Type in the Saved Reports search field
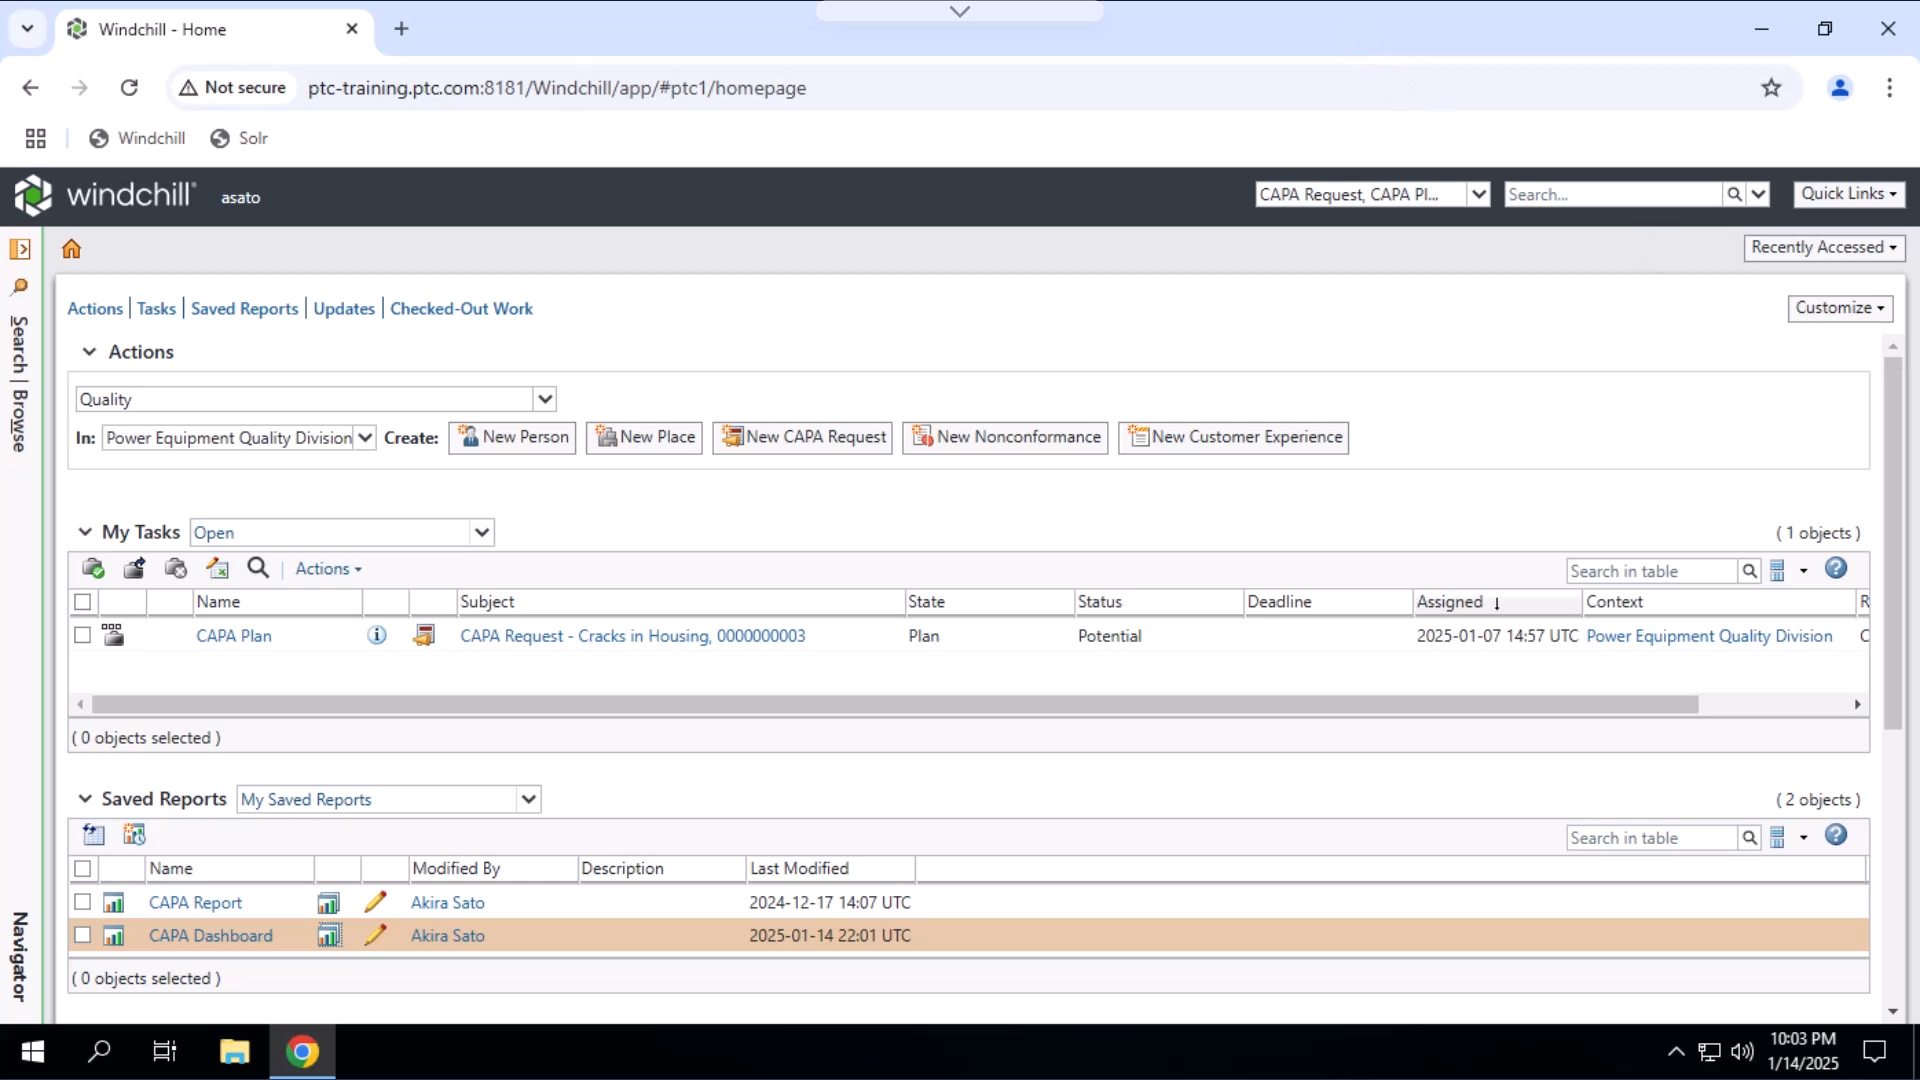This screenshot has width=1920, height=1080. [x=1650, y=837]
